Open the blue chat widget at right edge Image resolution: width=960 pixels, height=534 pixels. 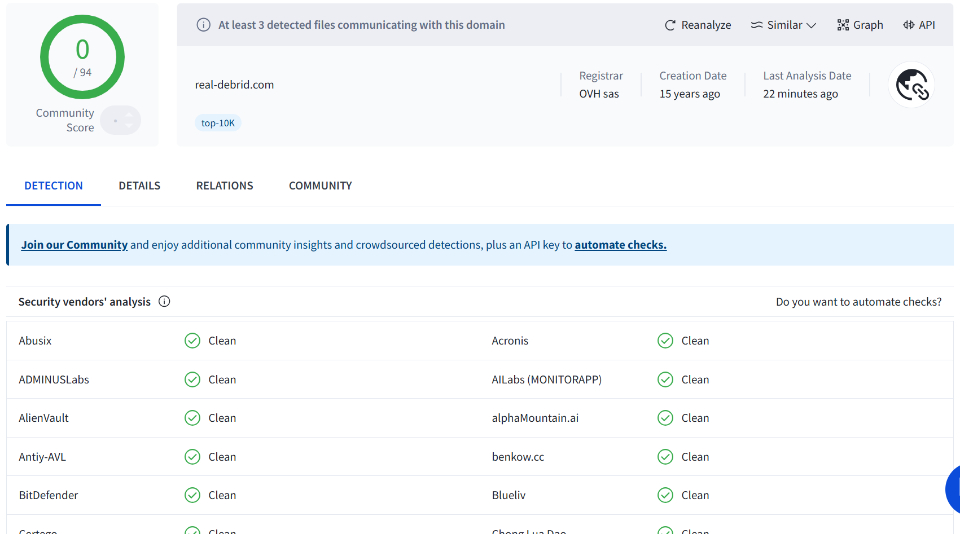953,489
